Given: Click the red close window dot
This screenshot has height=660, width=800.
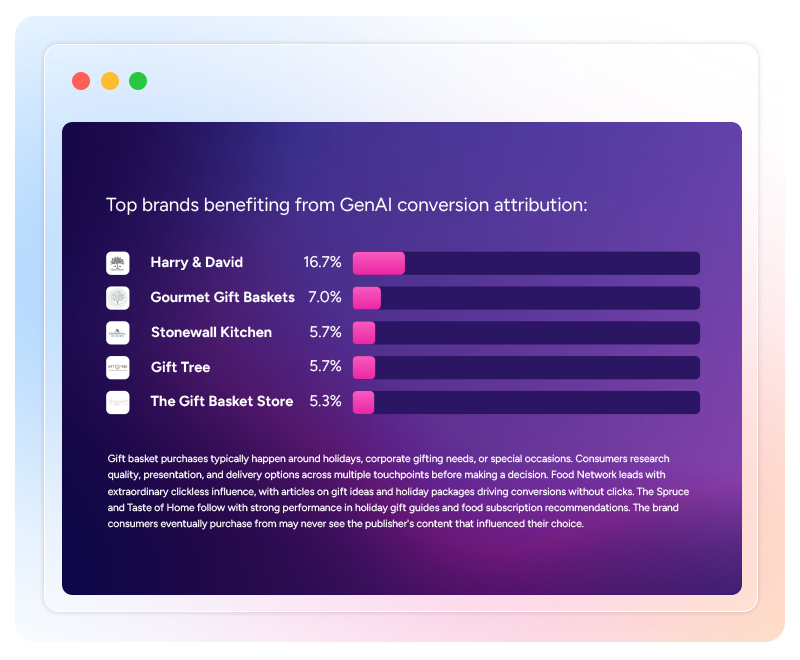Looking at the screenshot, I should (81, 81).
